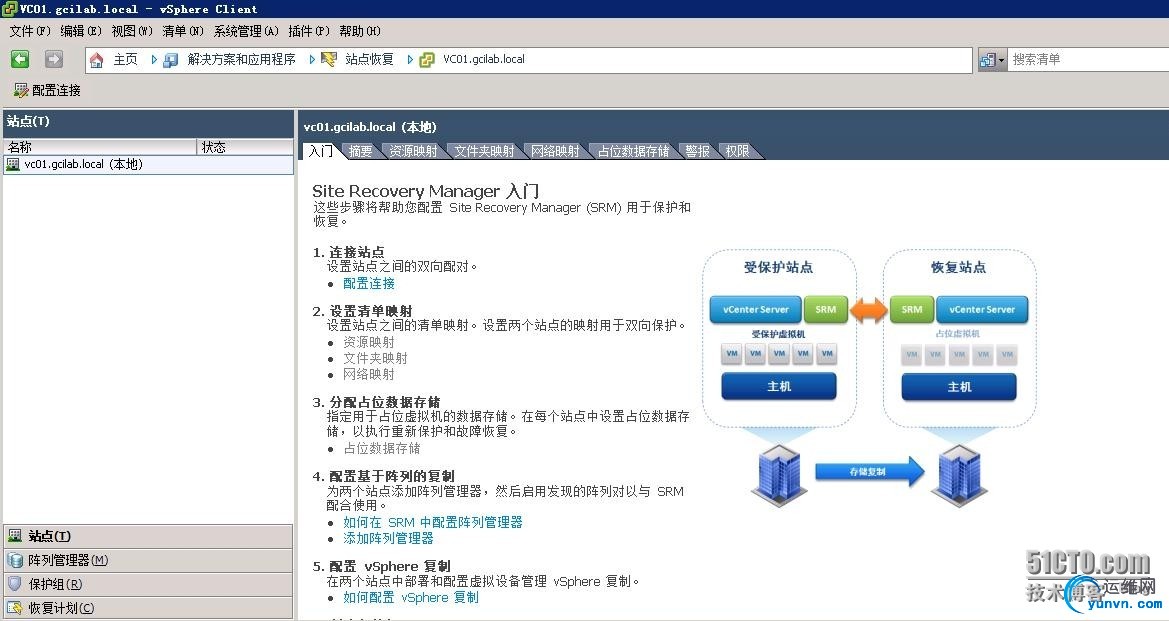Open the 文件(F) menu
This screenshot has height=621, width=1169.
pos(30,31)
